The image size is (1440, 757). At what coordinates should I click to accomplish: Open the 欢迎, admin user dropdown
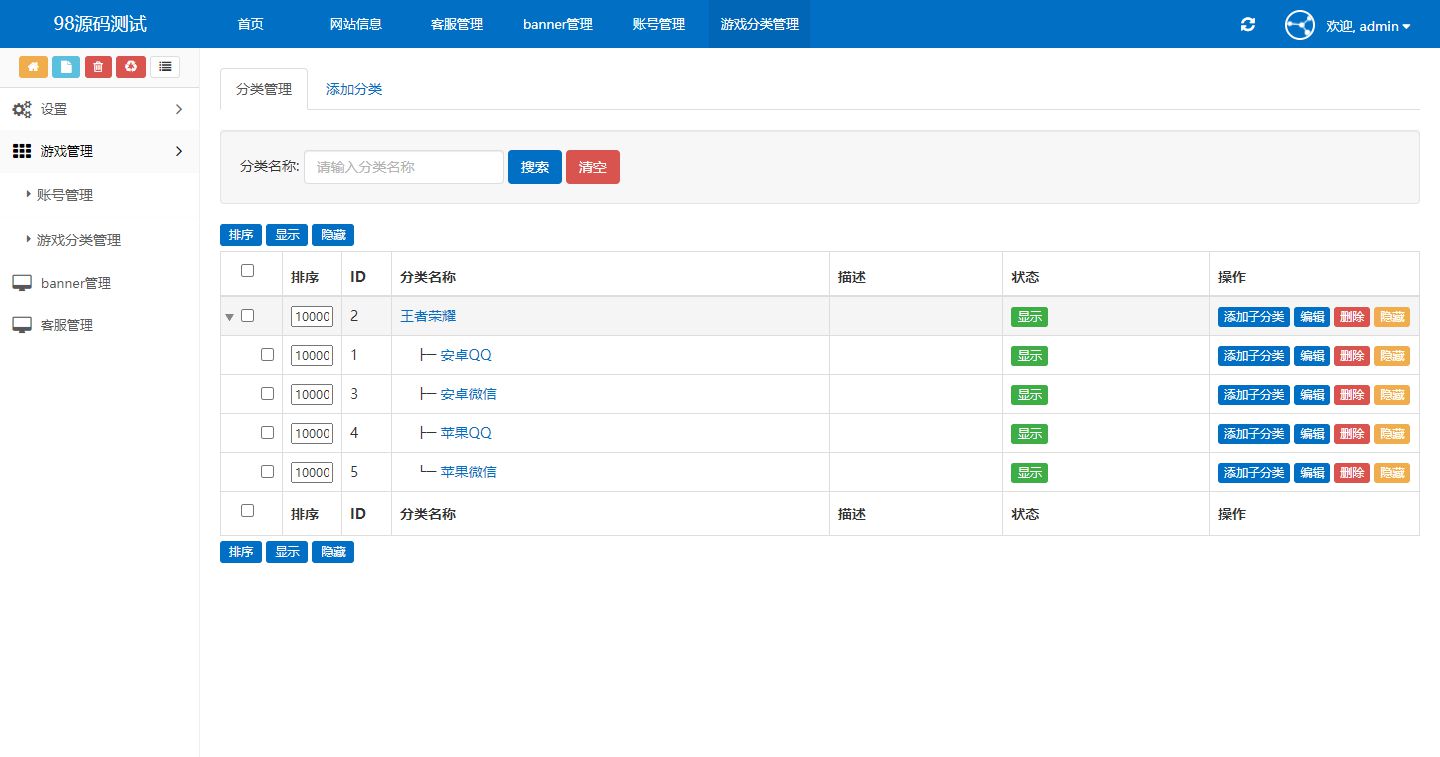[1367, 26]
